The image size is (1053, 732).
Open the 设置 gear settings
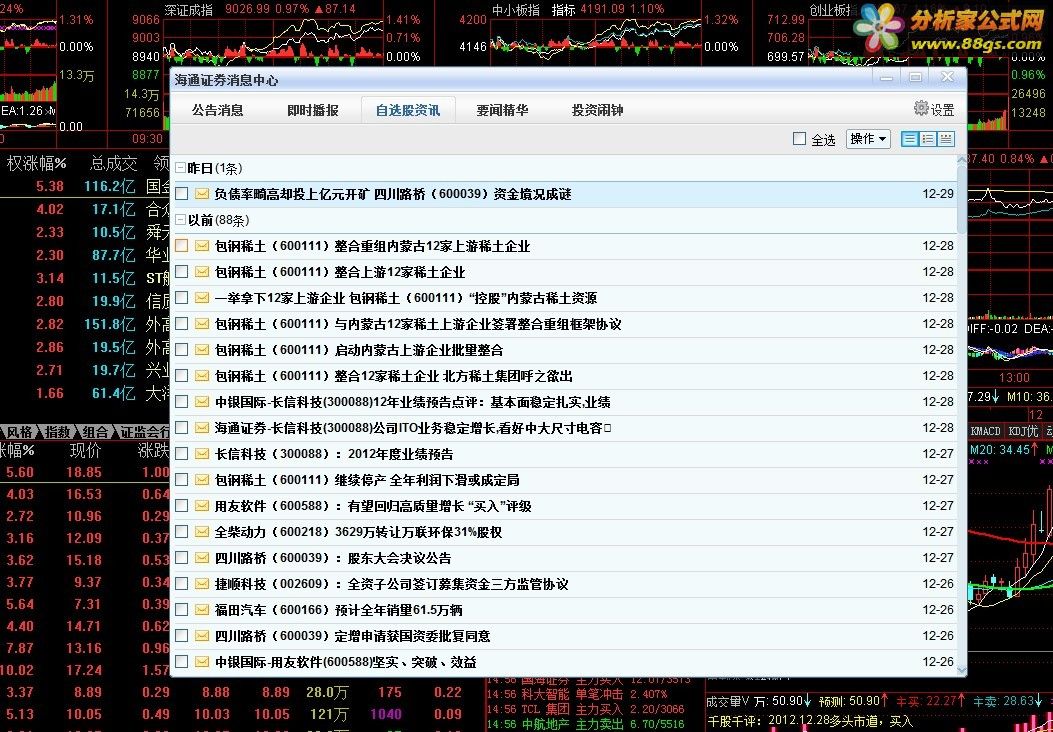[934, 109]
